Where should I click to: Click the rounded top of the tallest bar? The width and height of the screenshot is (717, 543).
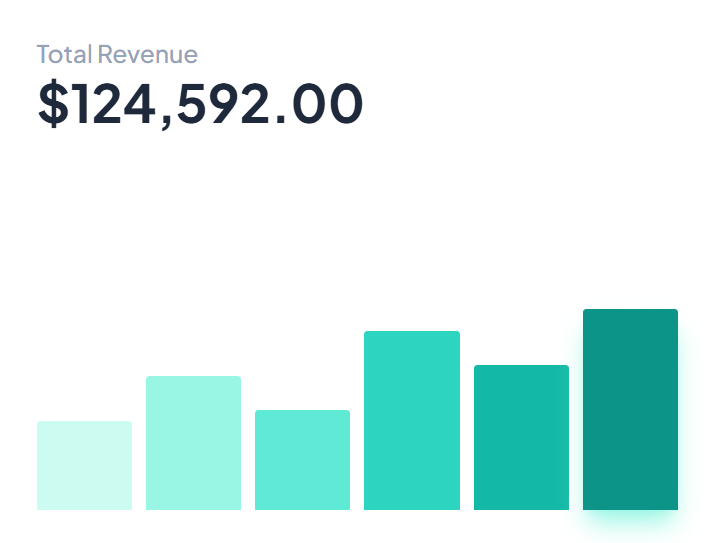[x=630, y=313]
